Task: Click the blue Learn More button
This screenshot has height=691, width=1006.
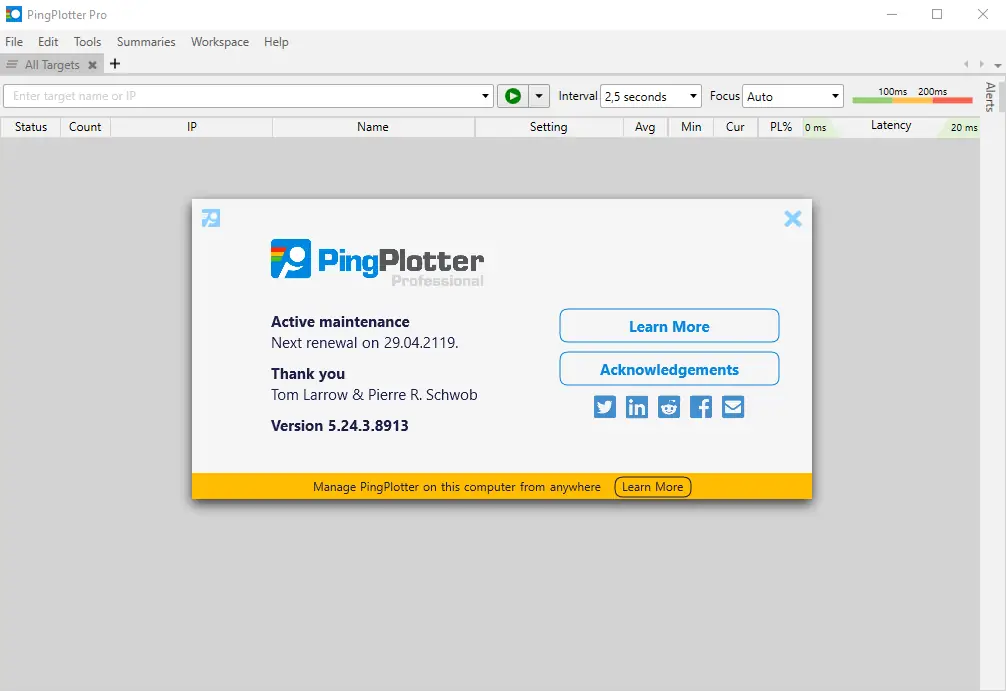Action: (669, 326)
